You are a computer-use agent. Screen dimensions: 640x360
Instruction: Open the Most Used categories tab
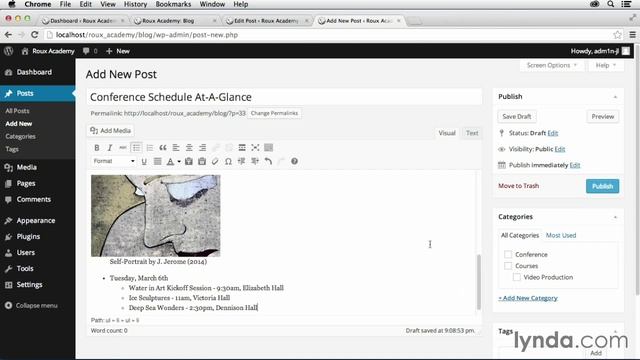point(561,236)
